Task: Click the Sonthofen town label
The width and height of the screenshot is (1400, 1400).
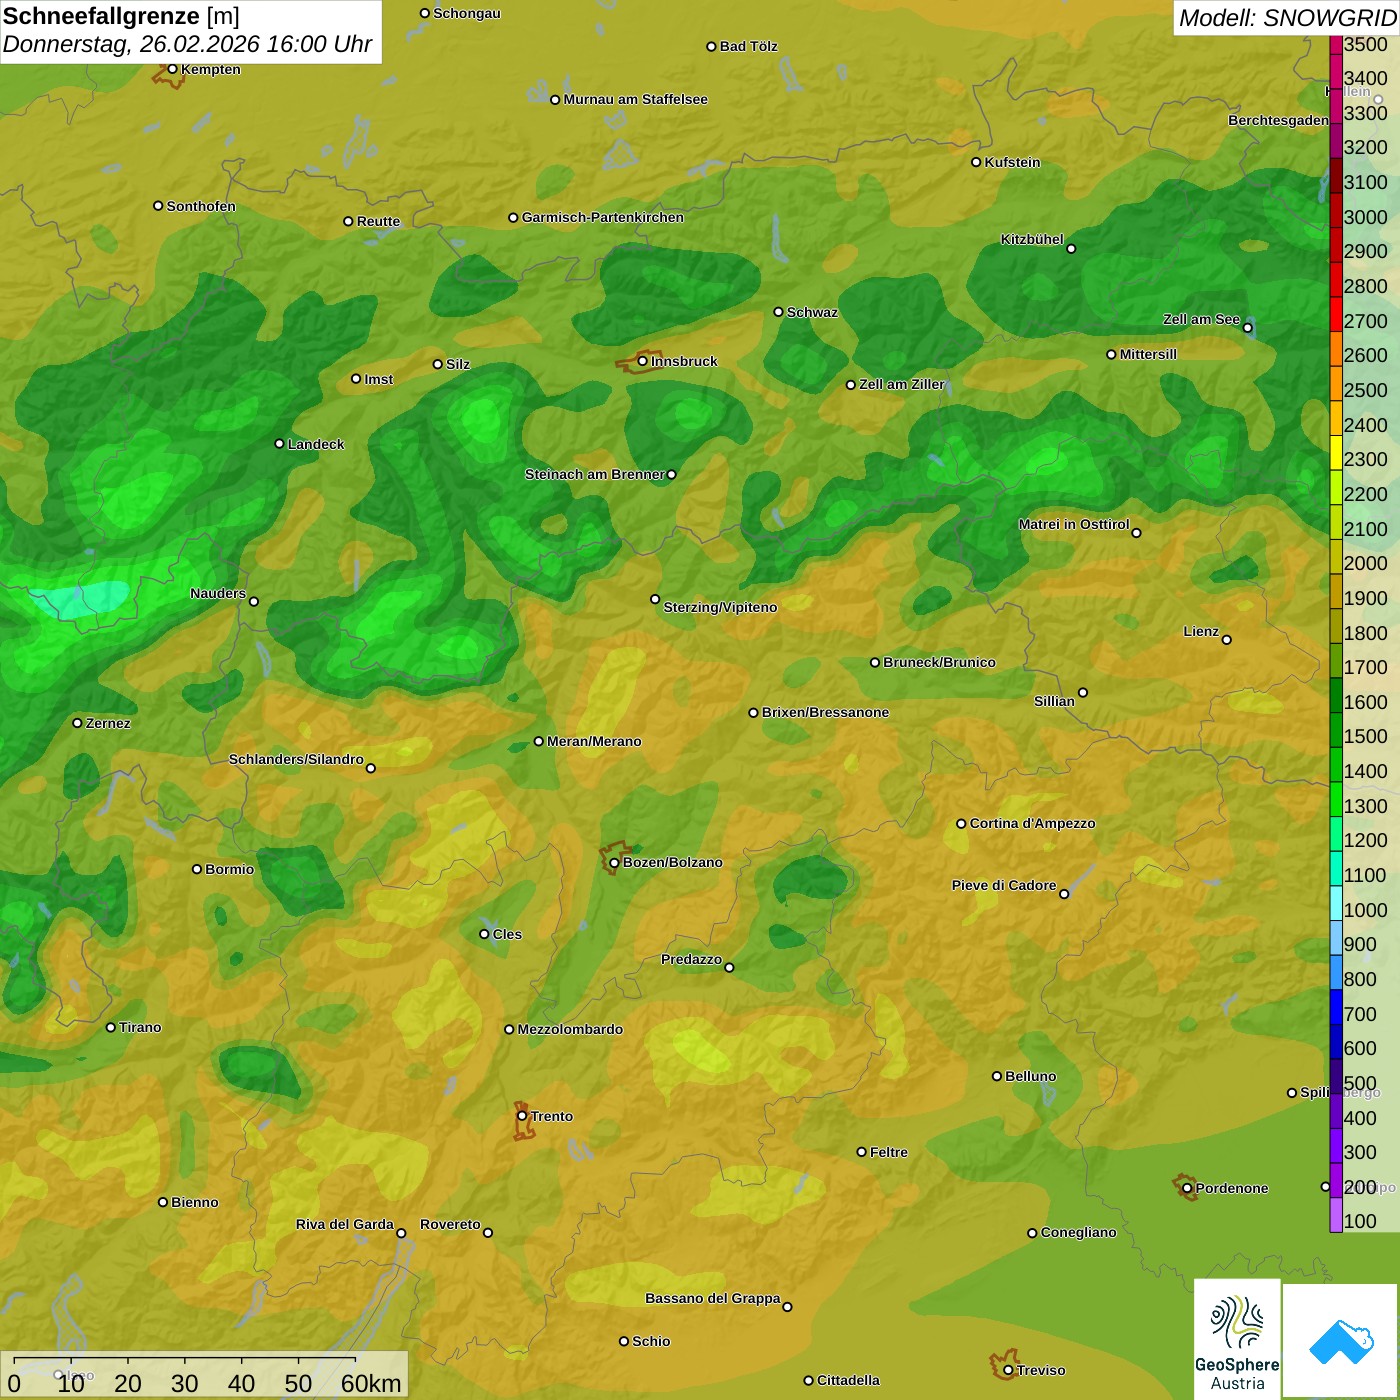Action: tap(201, 206)
